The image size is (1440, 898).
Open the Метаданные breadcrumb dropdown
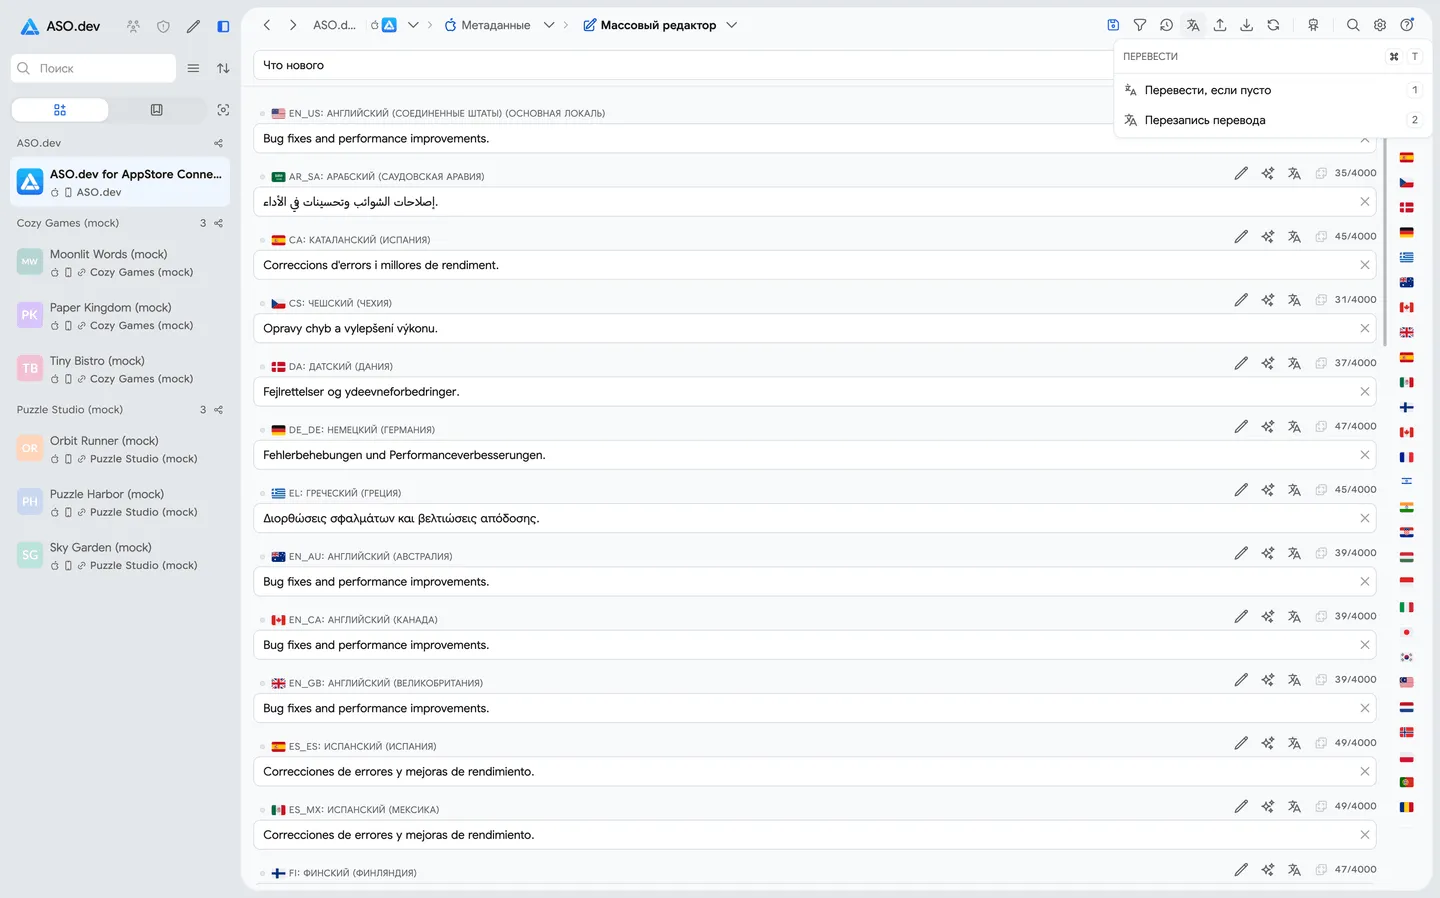coord(549,25)
